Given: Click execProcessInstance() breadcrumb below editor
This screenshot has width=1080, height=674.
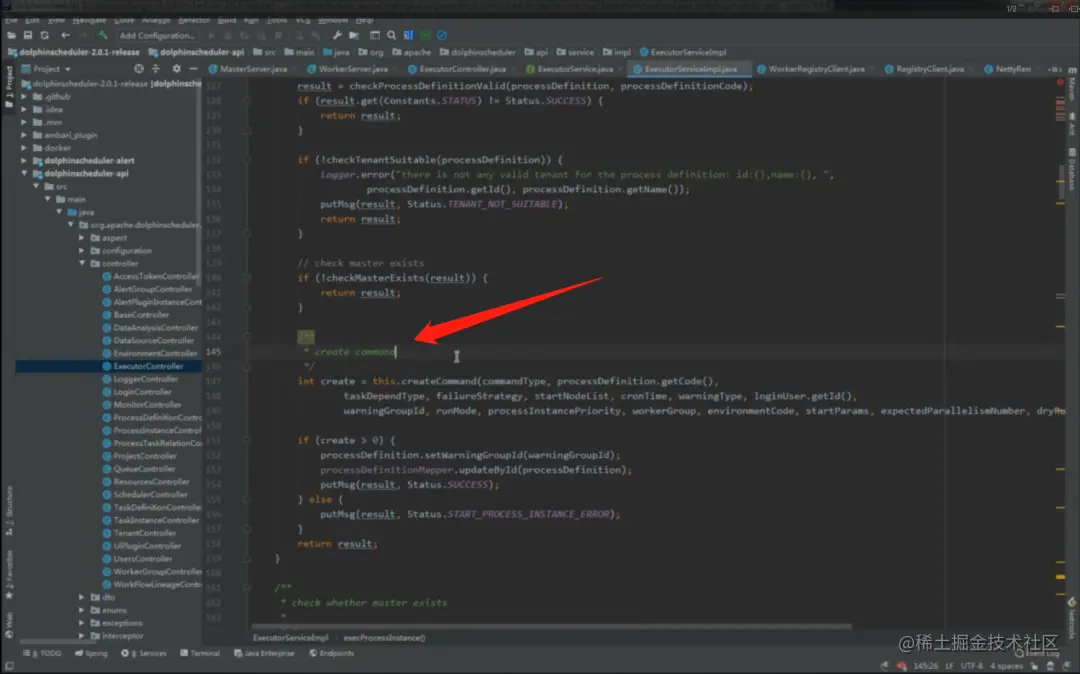Looking at the screenshot, I should click(x=384, y=638).
